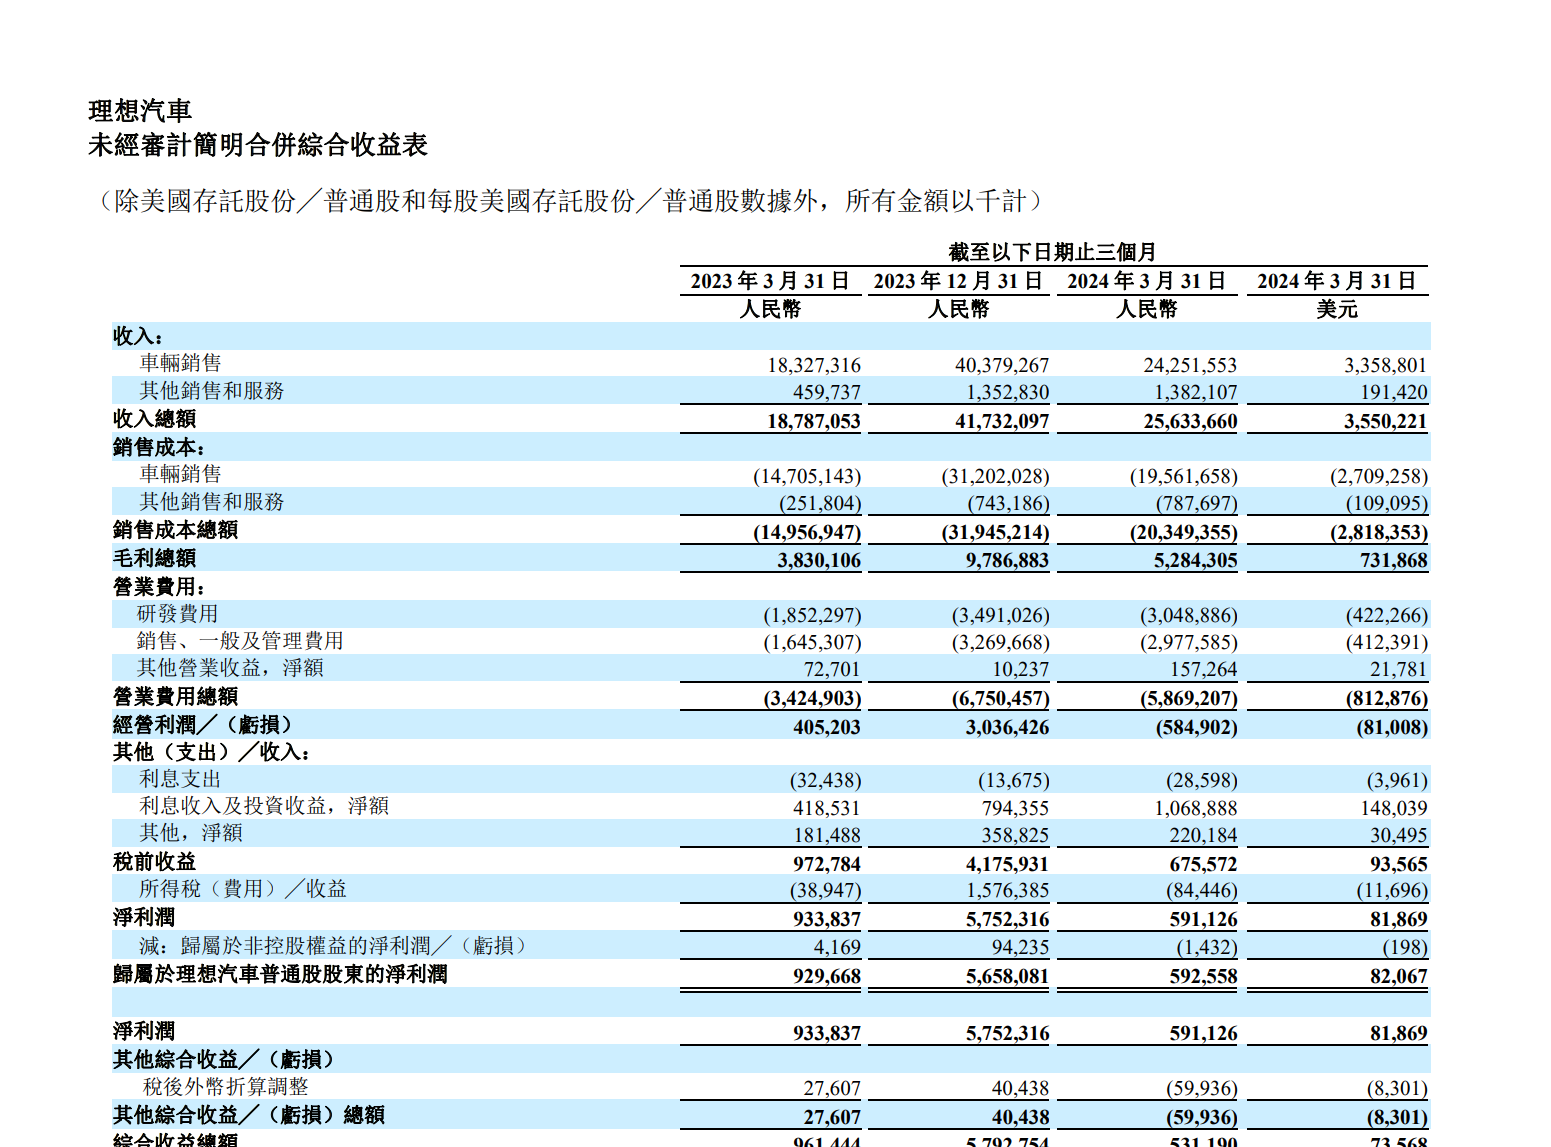The width and height of the screenshot is (1551, 1147).
Task: Click the 稅前收益 row label
Action: (x=154, y=861)
